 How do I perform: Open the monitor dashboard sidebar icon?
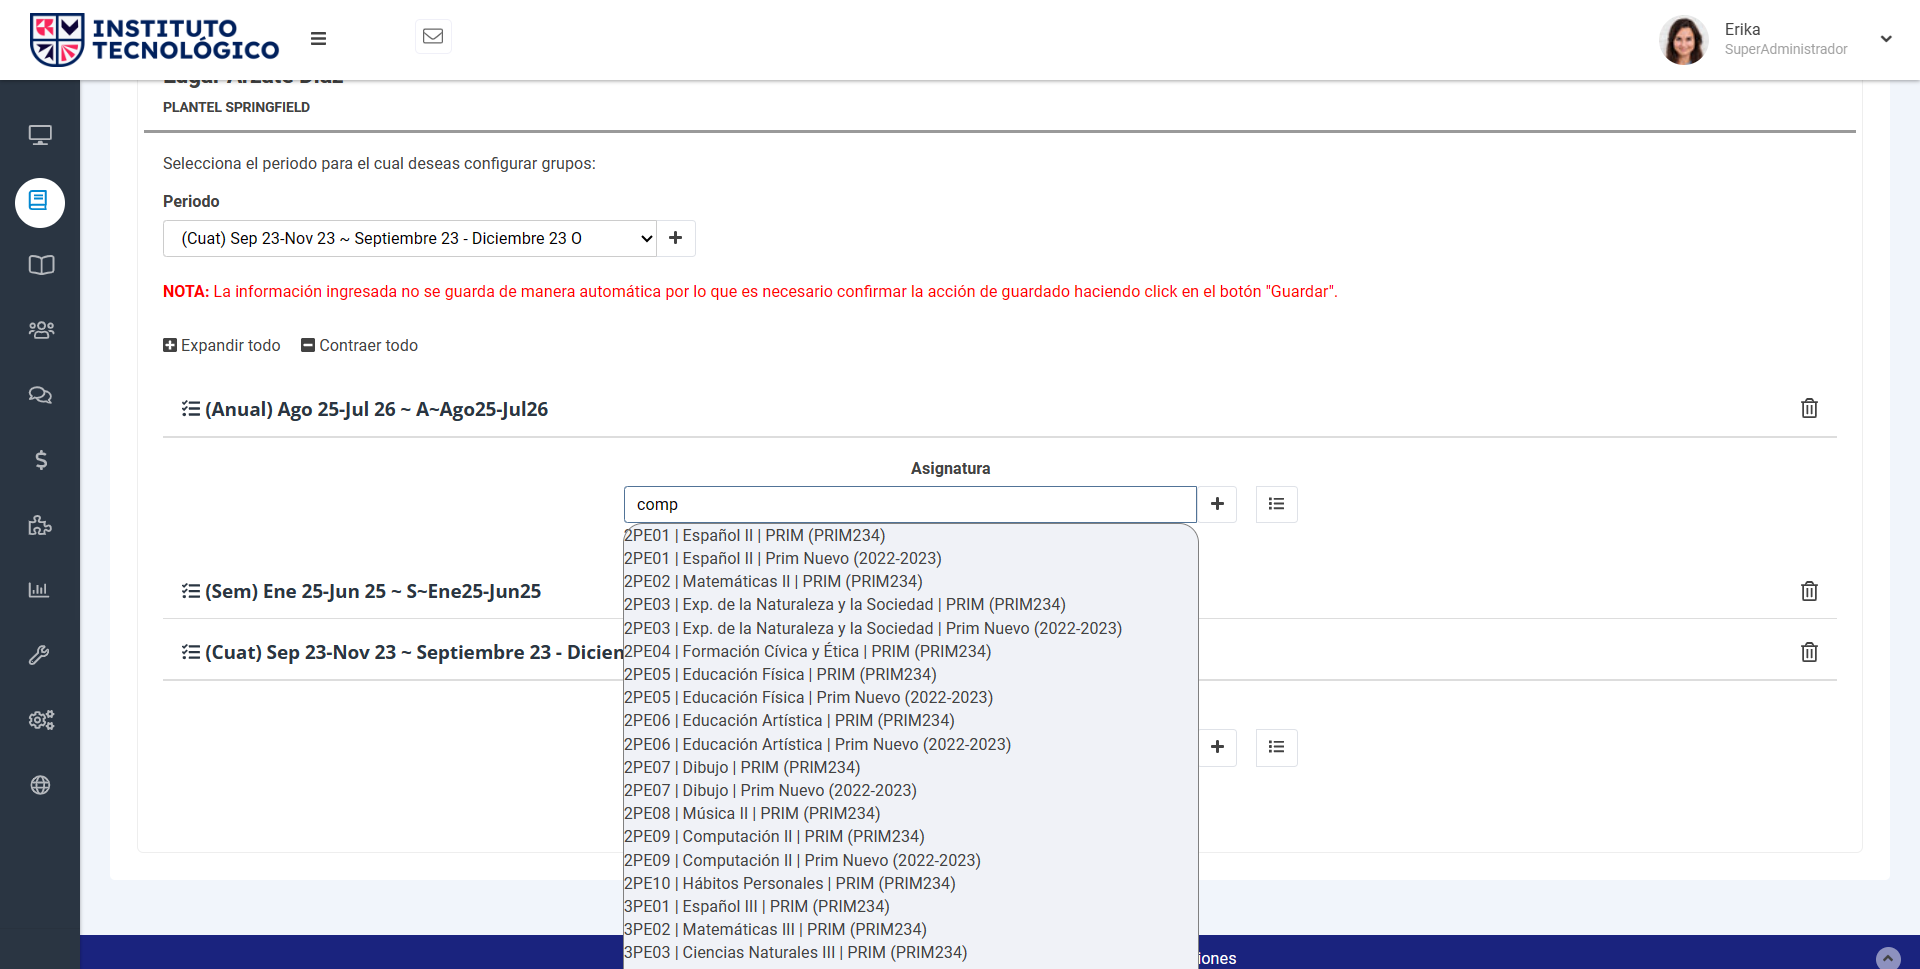click(40, 135)
